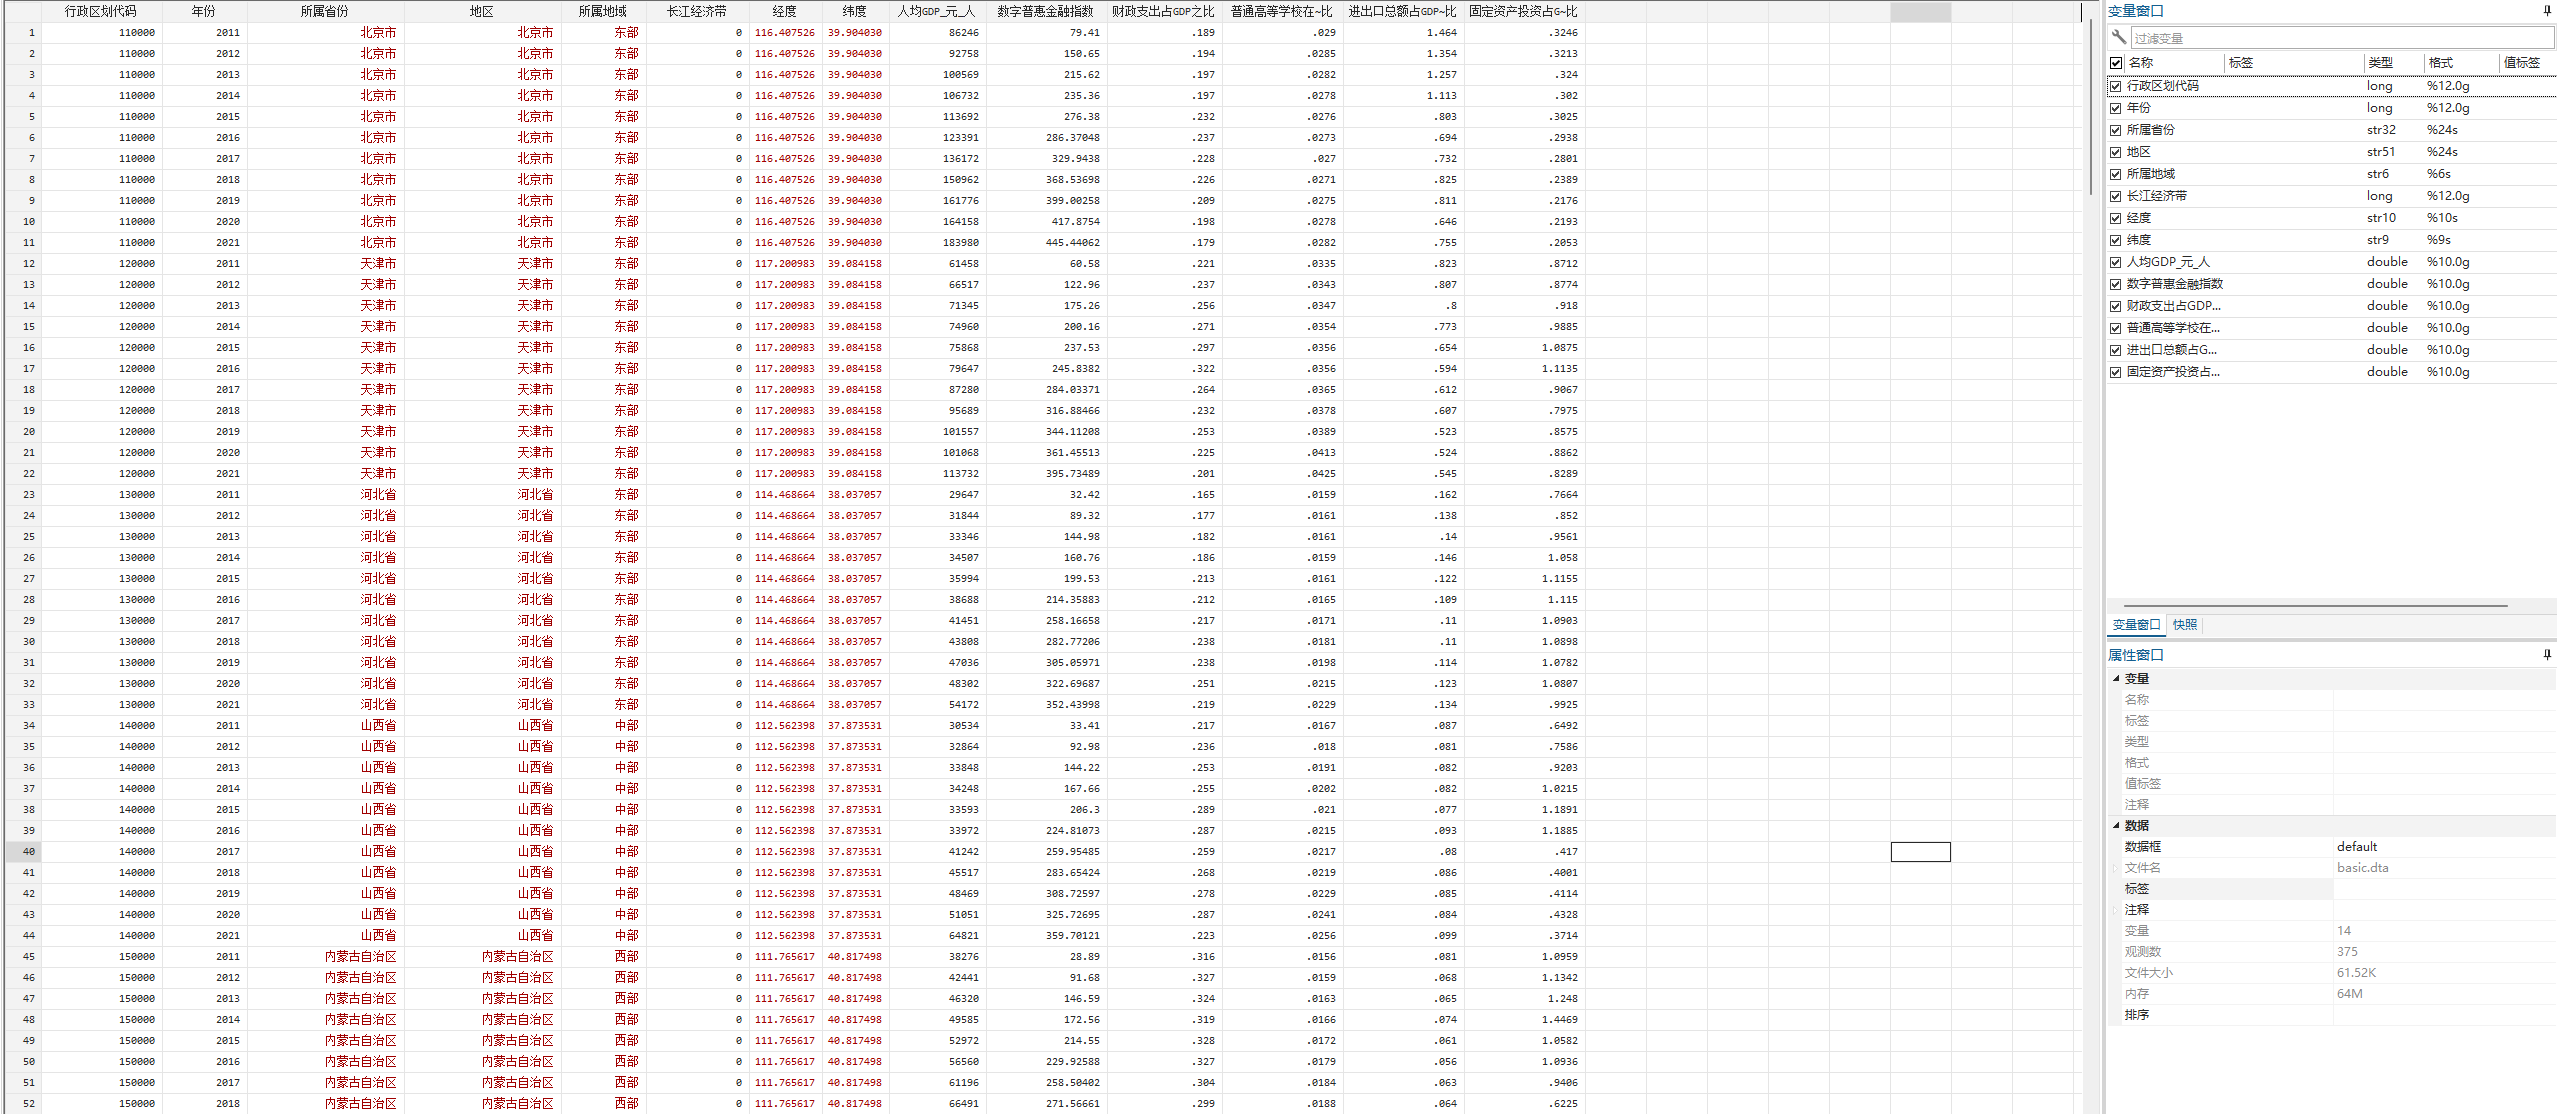Toggle the select-all checkbox next to 名称
The image size is (2557, 1114).
(x=2116, y=63)
